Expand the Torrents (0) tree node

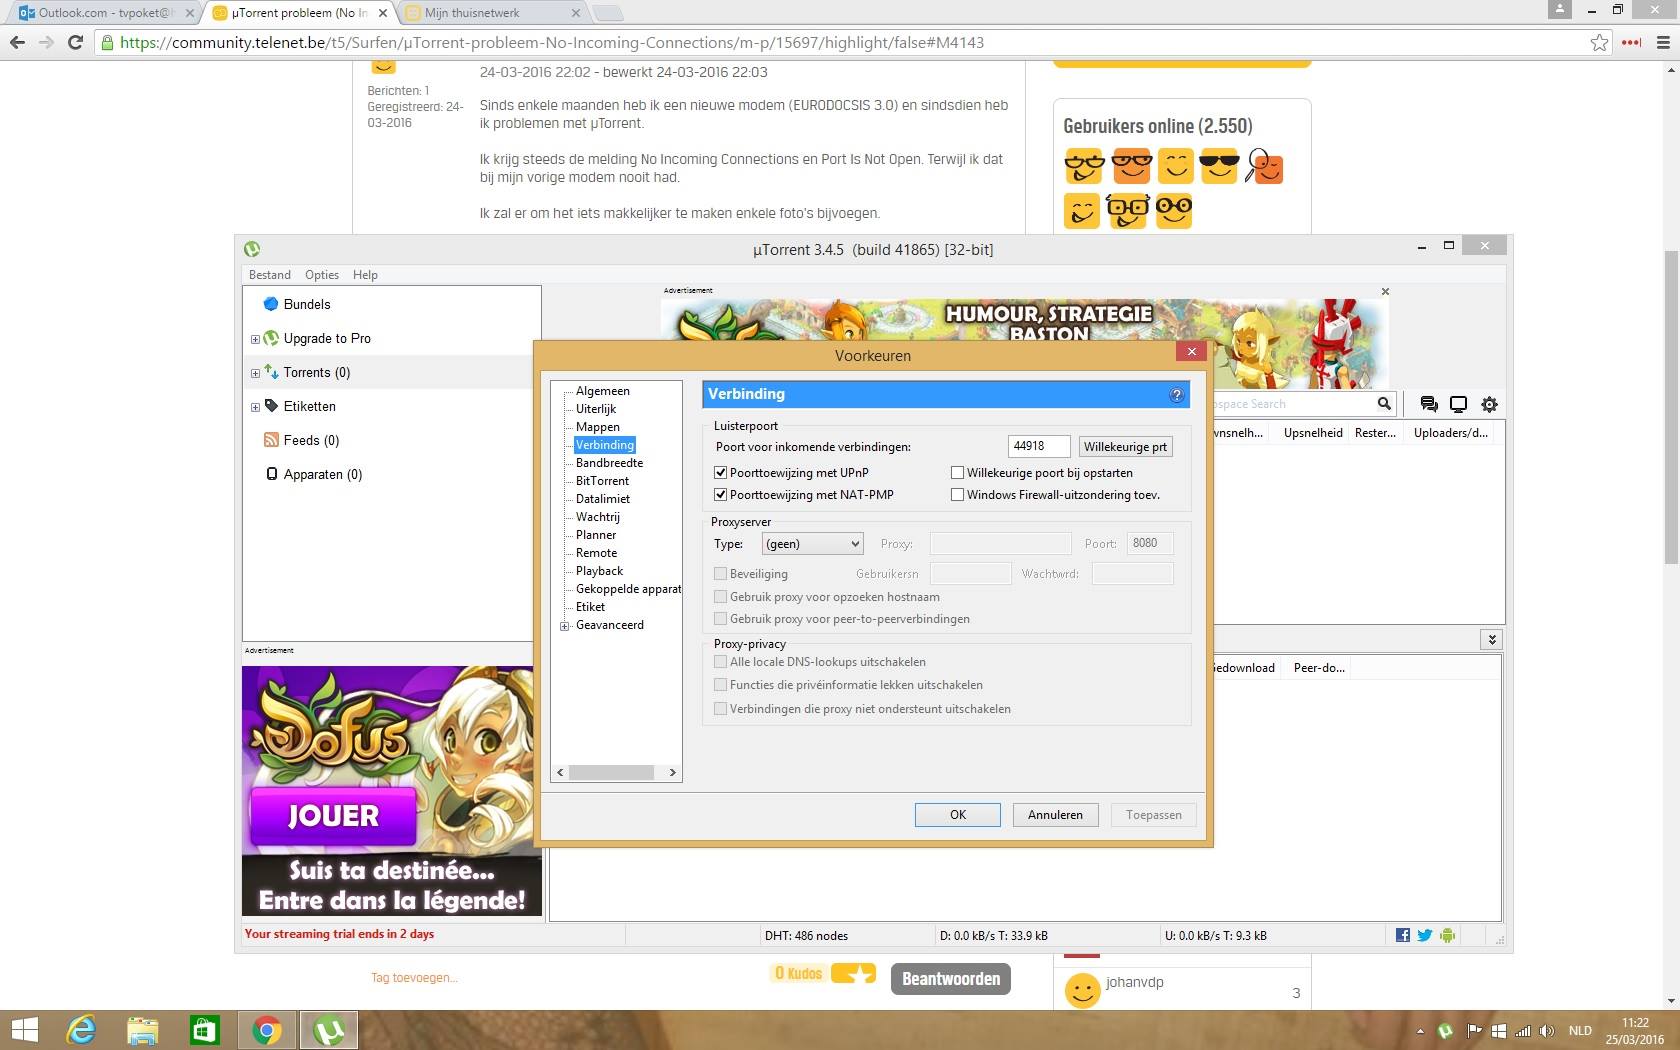(255, 373)
